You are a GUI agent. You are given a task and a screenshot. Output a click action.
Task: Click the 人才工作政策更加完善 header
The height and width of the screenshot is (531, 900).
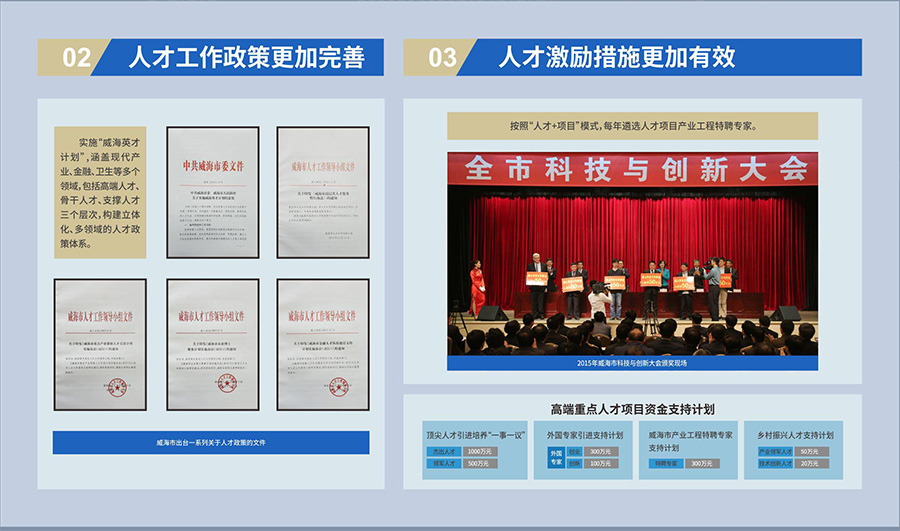point(241,58)
